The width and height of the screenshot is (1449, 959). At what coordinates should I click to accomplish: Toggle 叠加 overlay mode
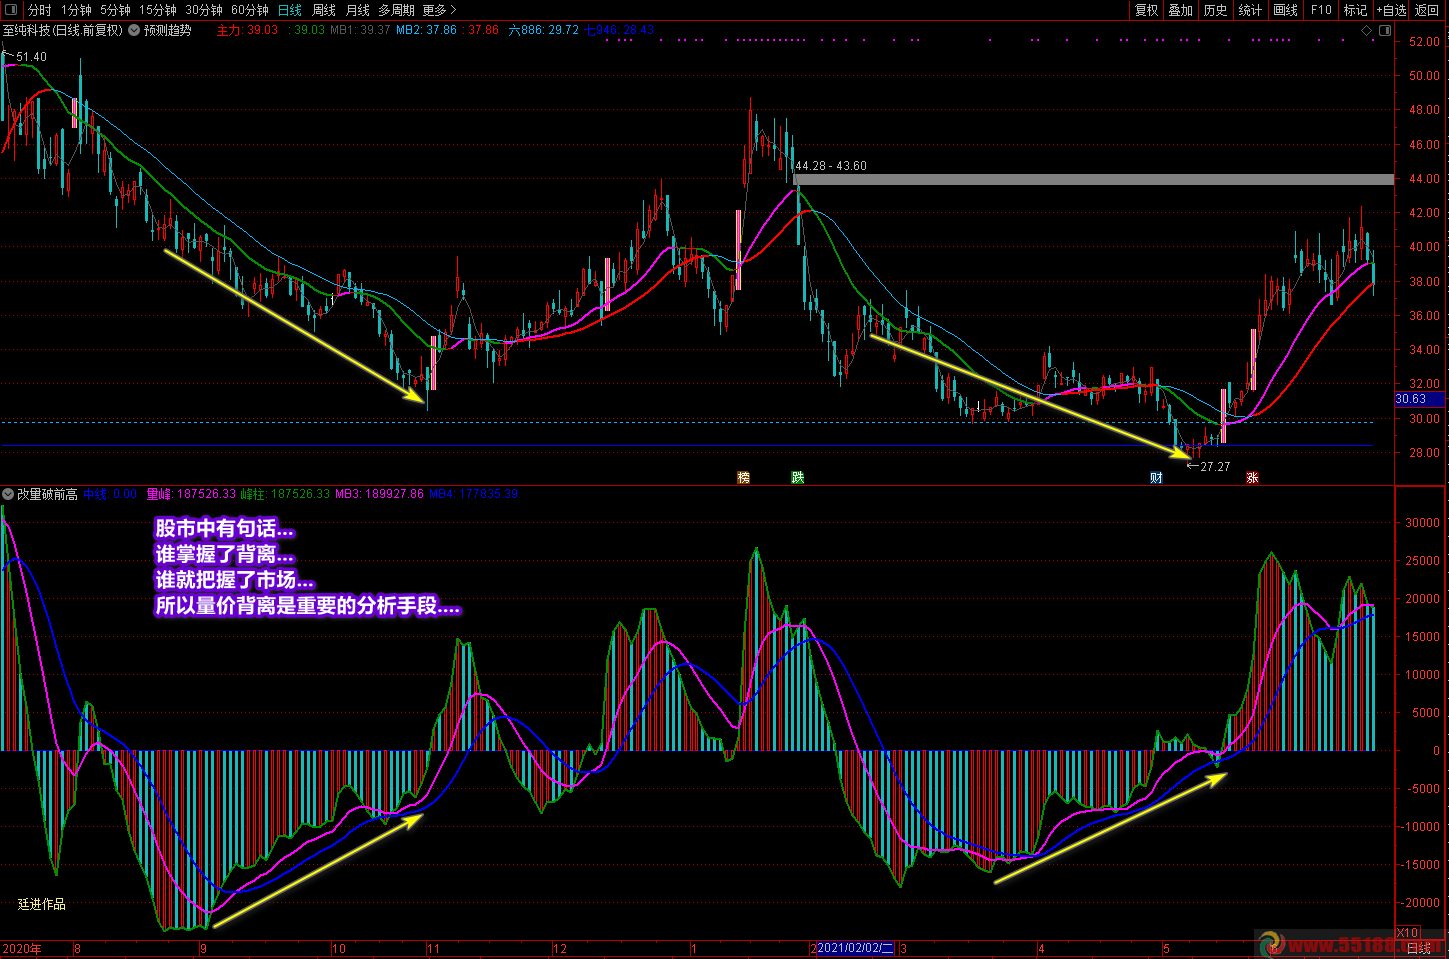[x=1180, y=10]
